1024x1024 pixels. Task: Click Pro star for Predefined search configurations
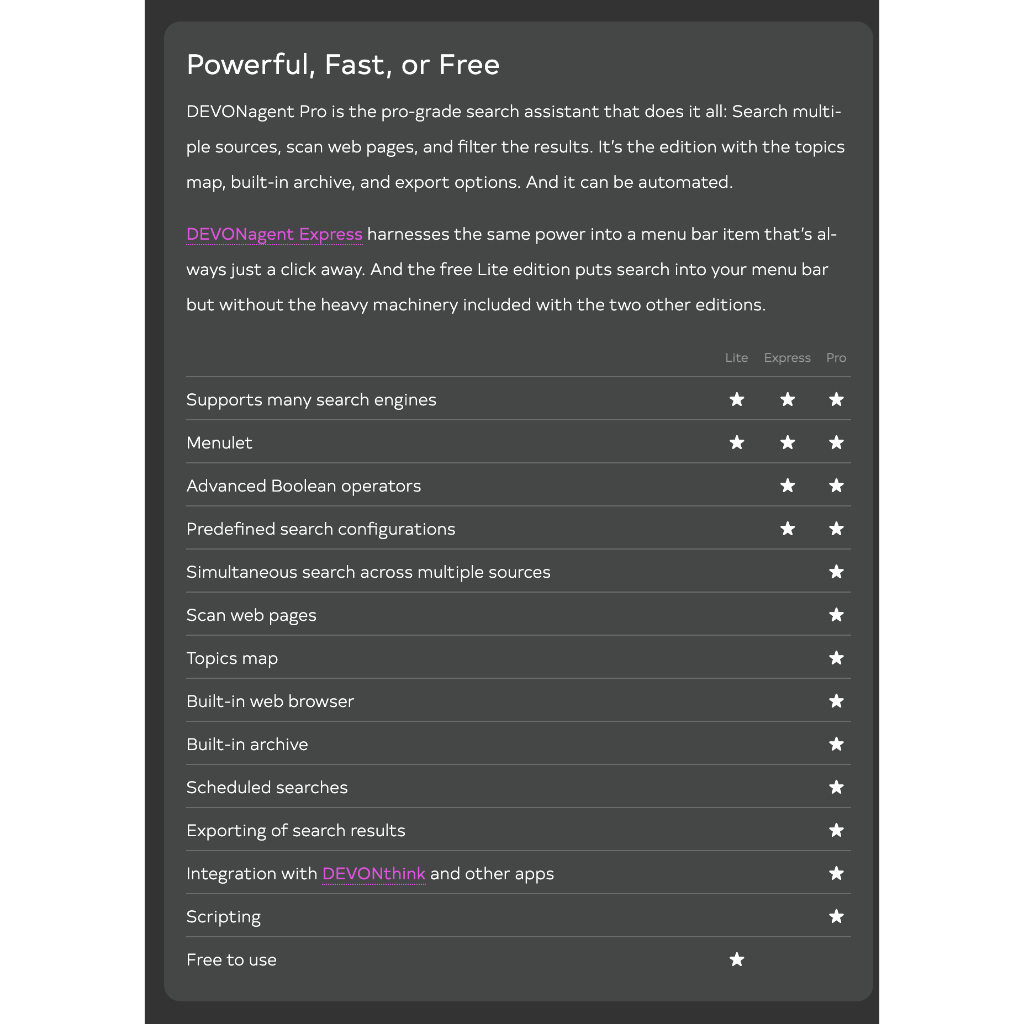[837, 529]
